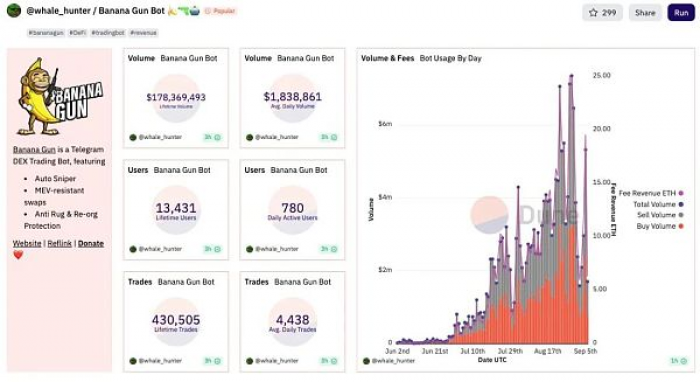Open the Share dialog

click(x=645, y=12)
